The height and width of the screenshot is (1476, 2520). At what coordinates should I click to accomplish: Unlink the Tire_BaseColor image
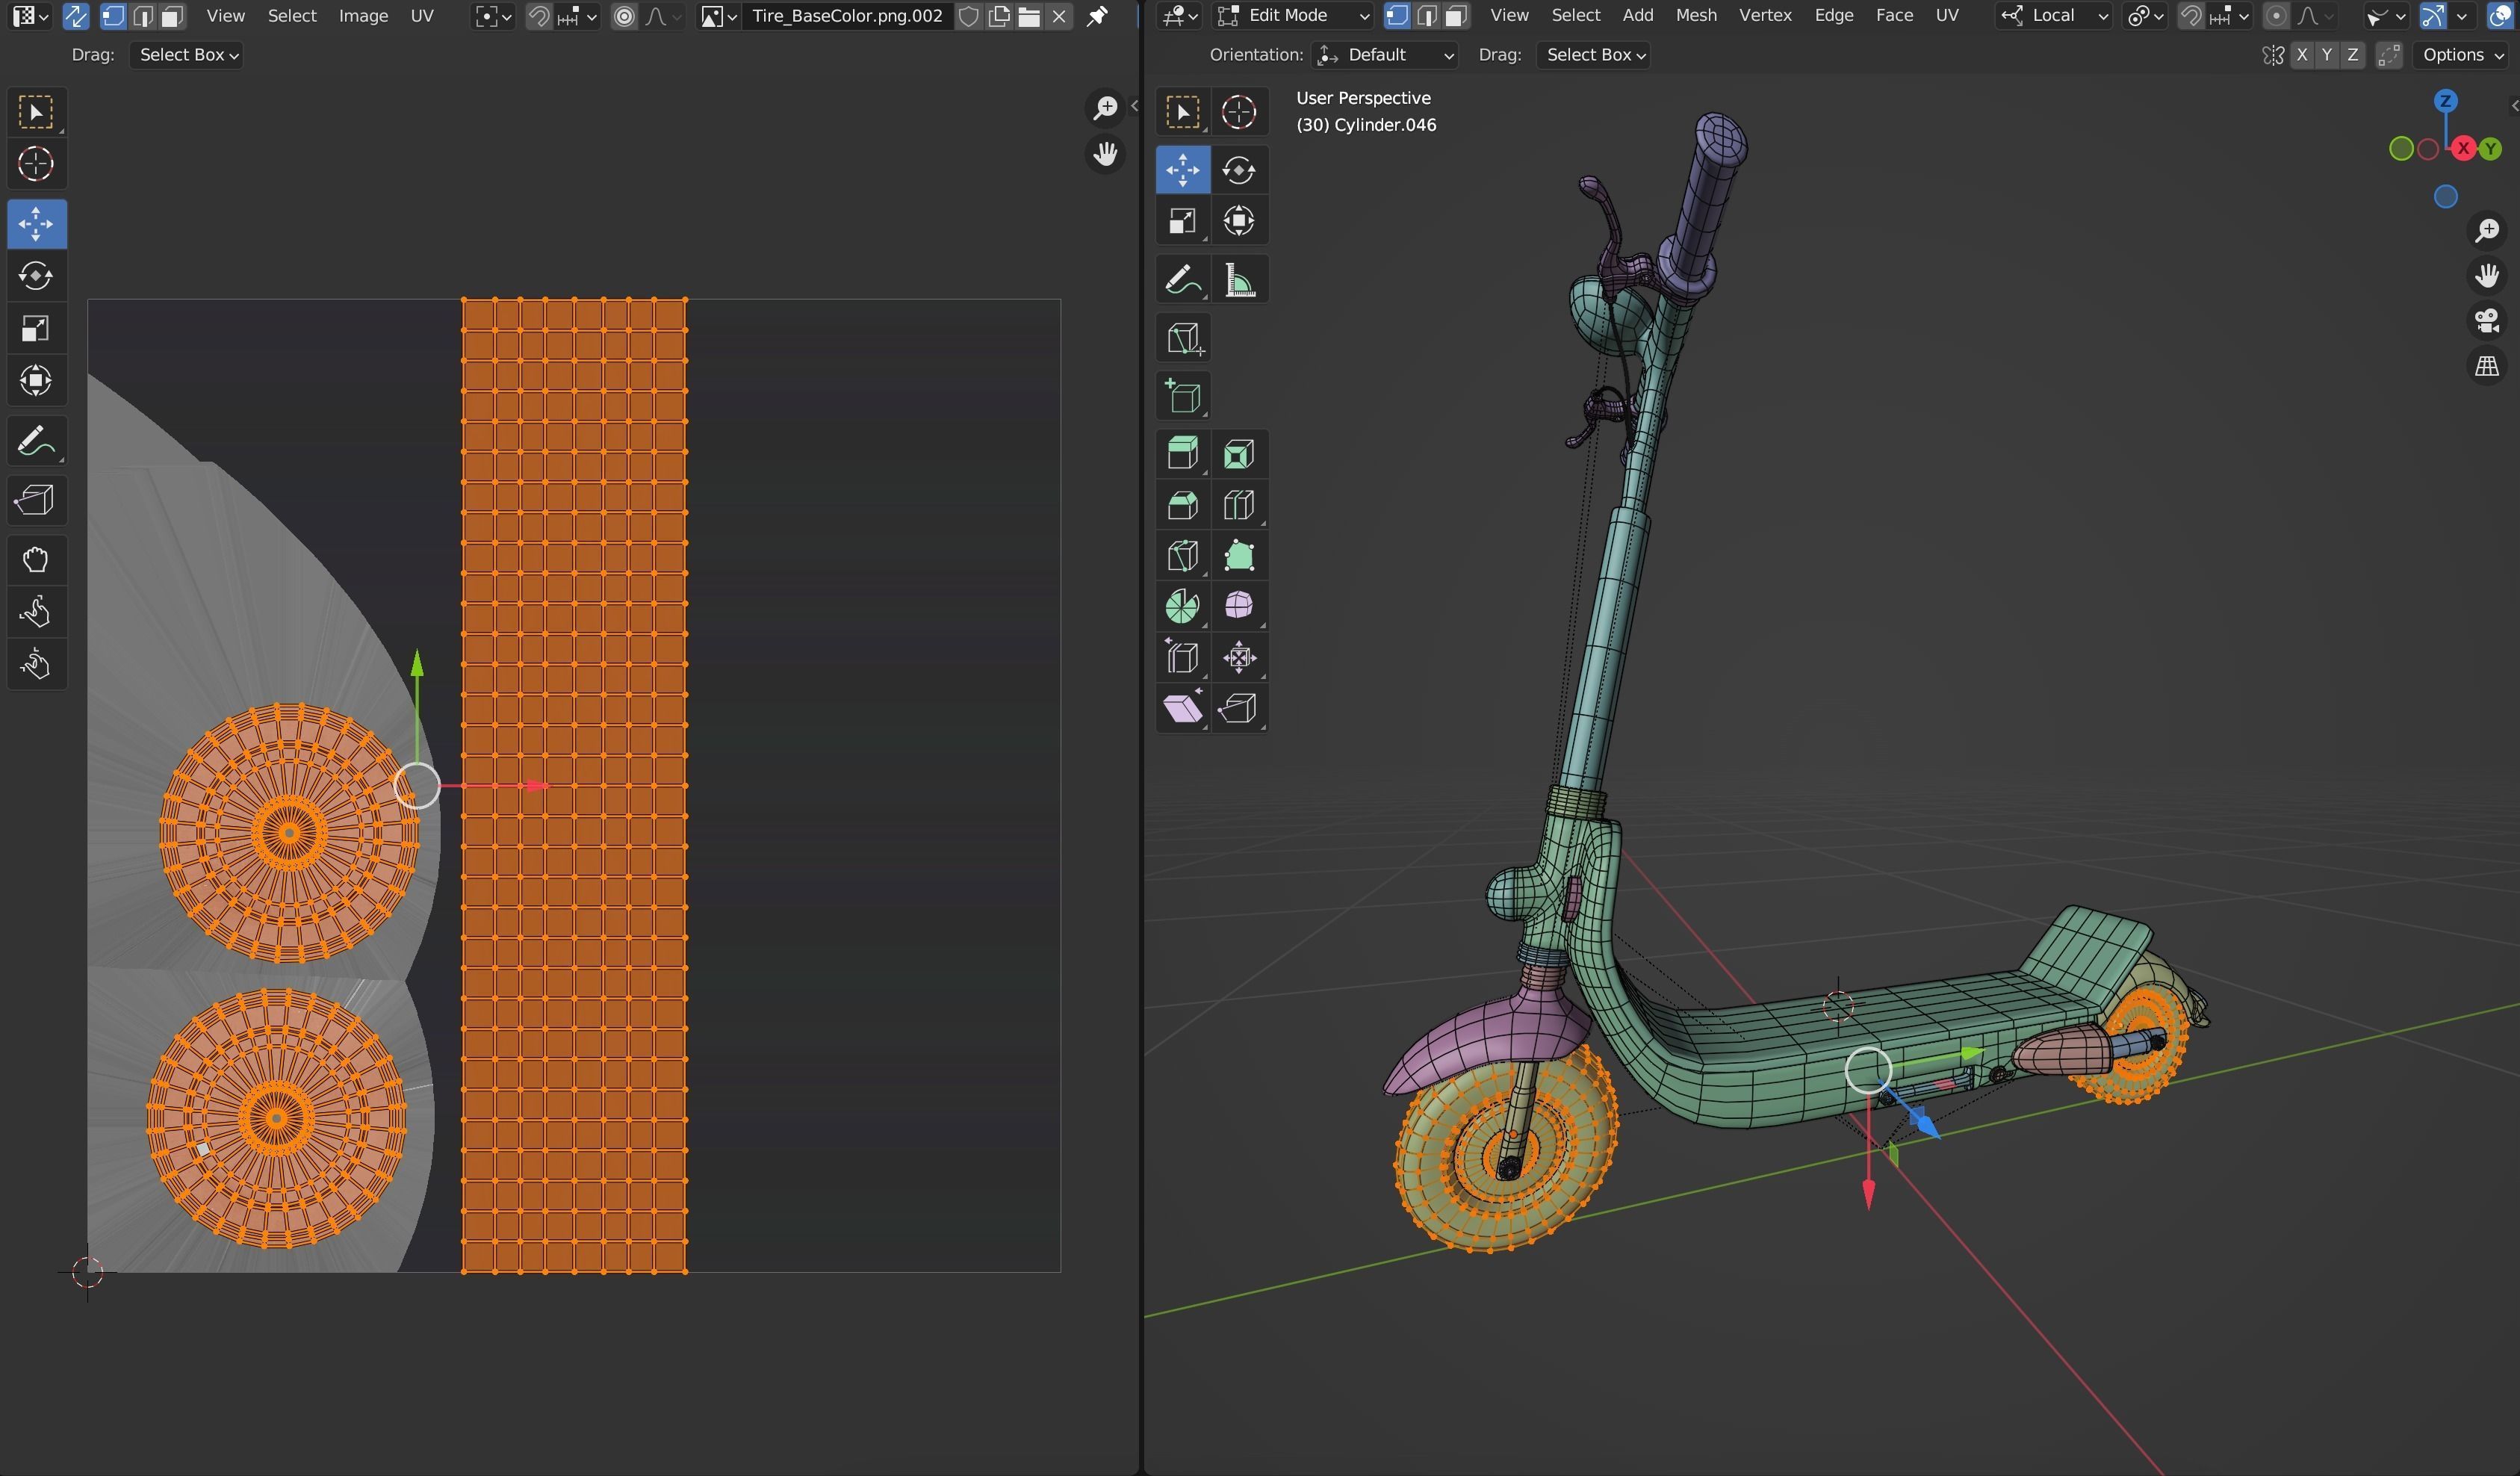[x=1059, y=16]
